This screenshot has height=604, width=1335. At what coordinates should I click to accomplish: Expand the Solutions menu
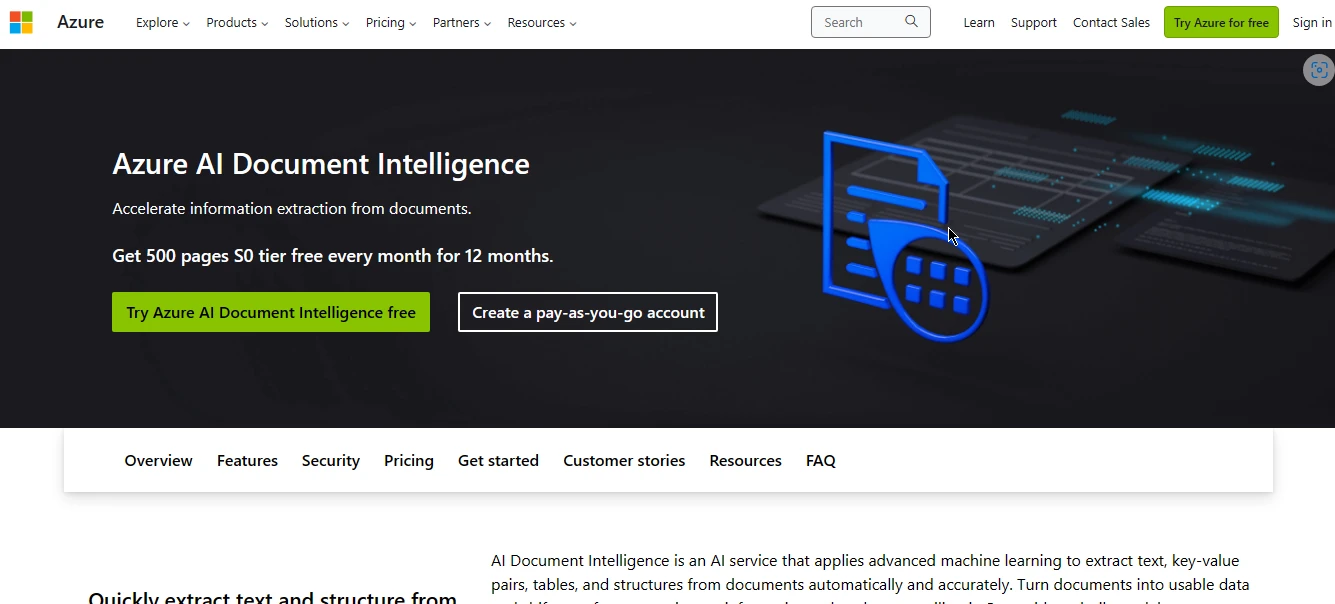coord(317,22)
